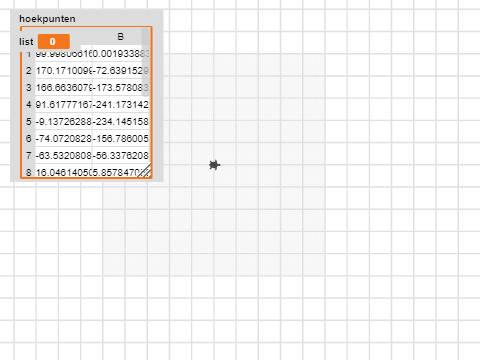Click the list watcher vertical scrollbar
This screenshot has width=480, height=360.
click(x=146, y=62)
